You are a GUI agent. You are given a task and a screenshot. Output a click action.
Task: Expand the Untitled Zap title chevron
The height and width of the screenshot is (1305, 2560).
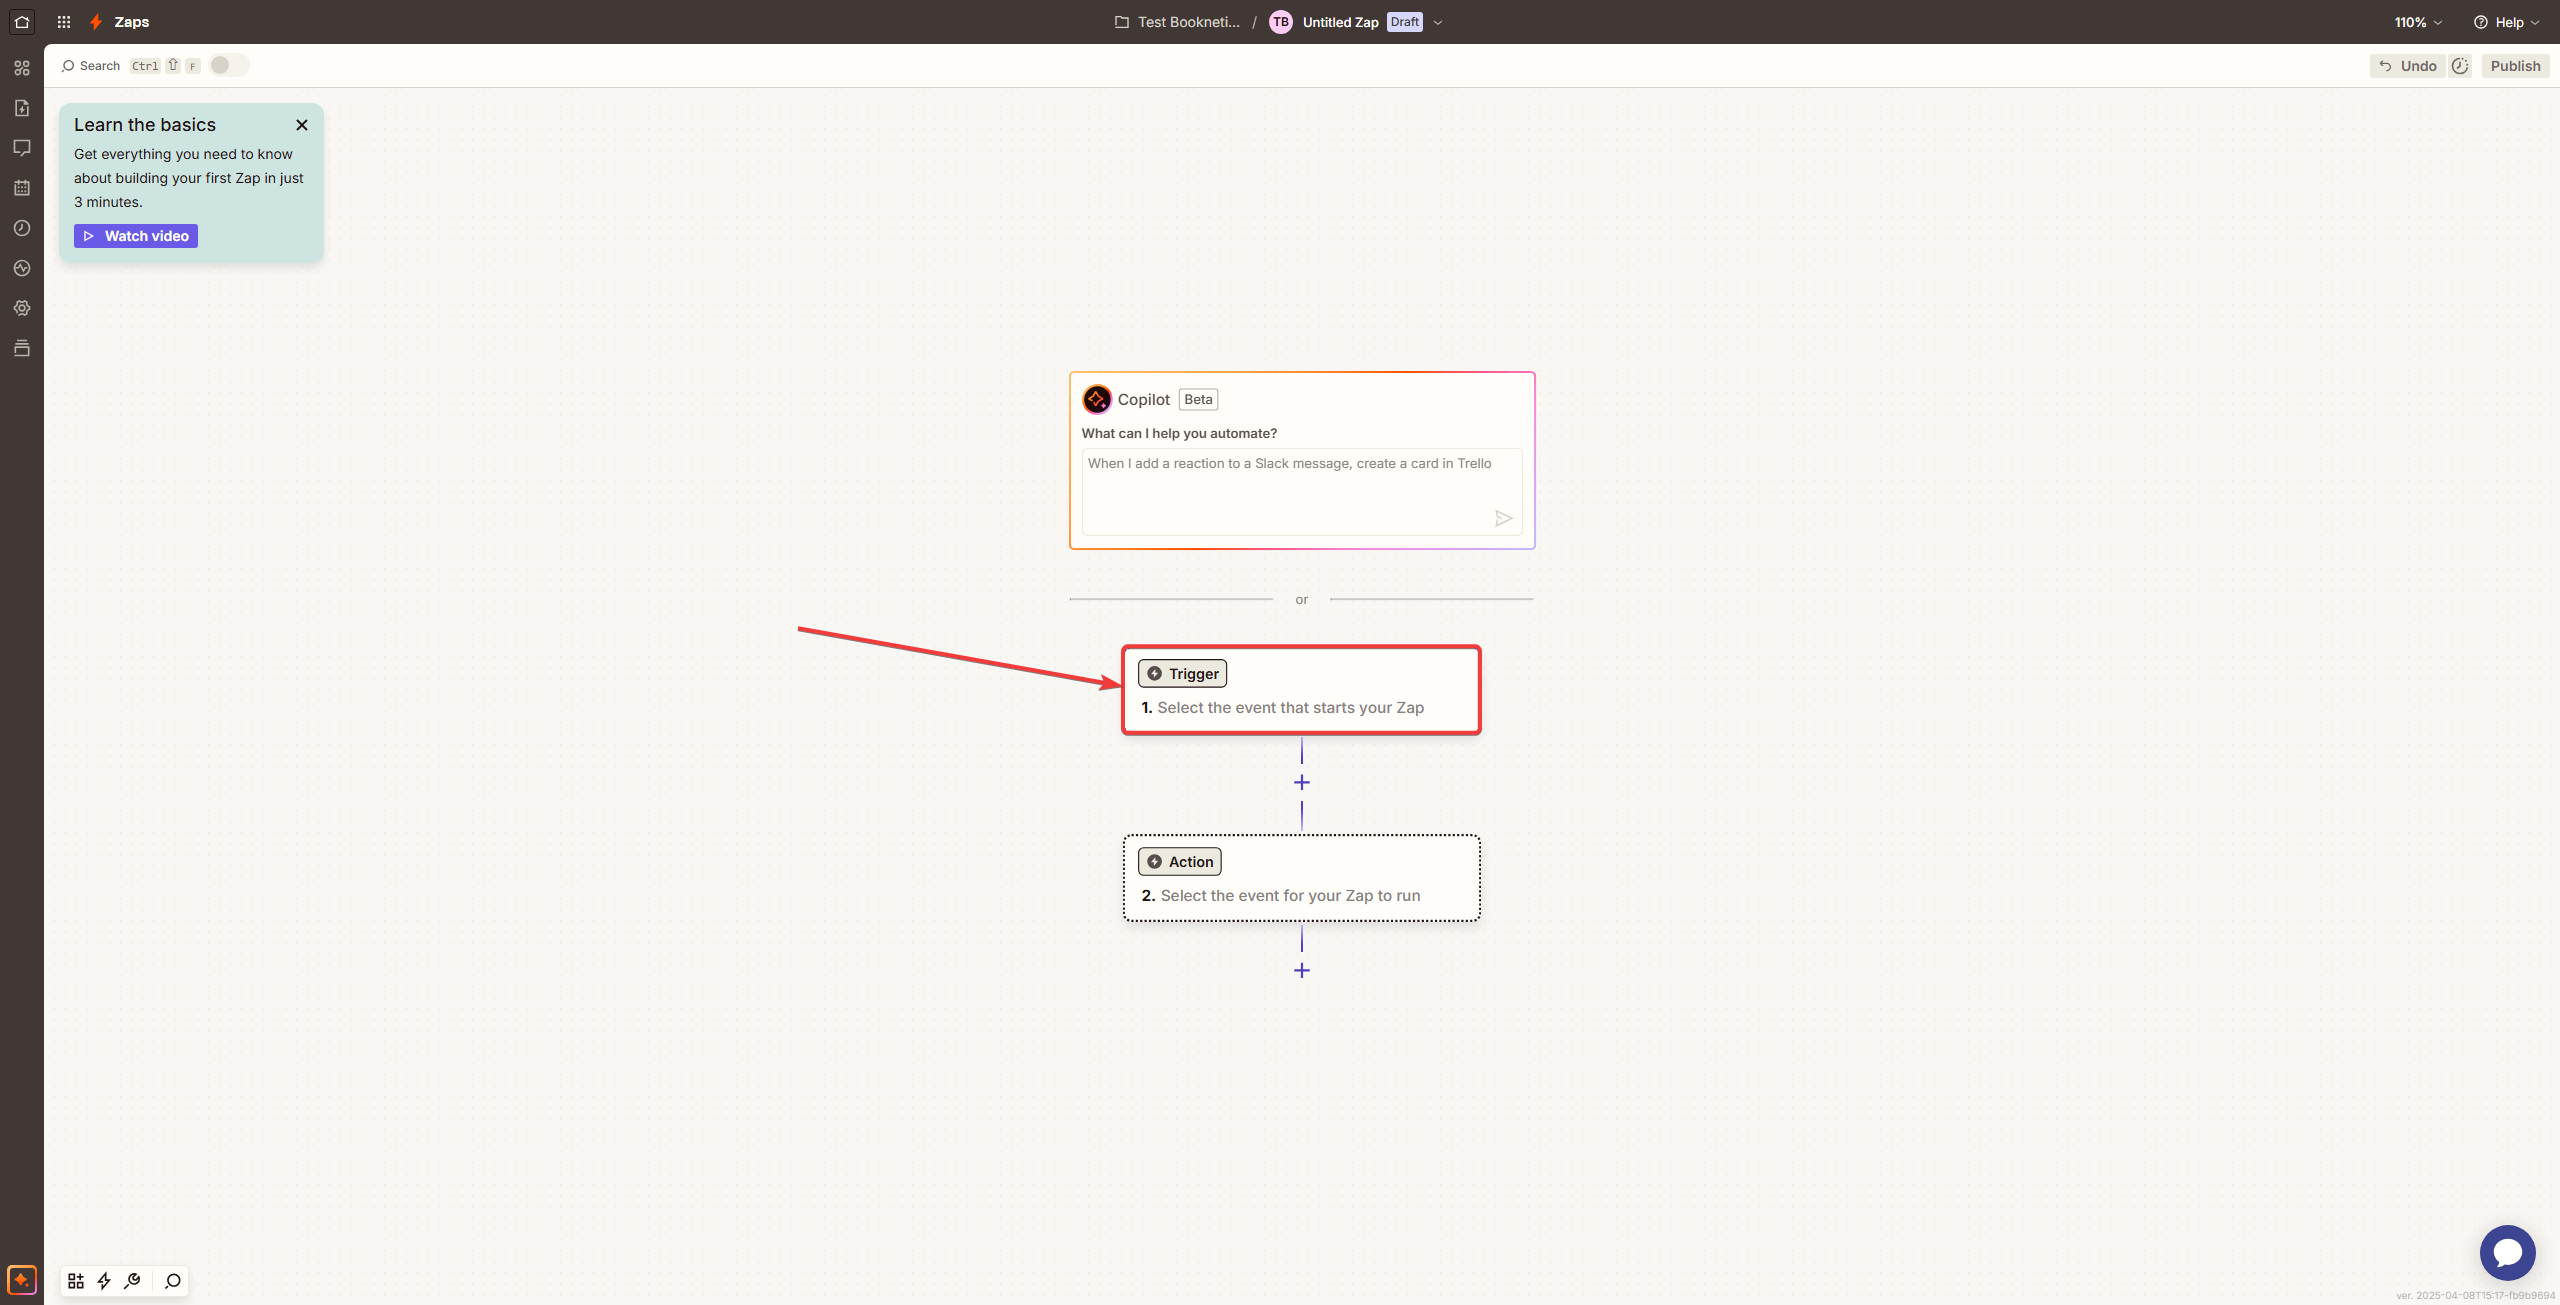(x=1438, y=22)
